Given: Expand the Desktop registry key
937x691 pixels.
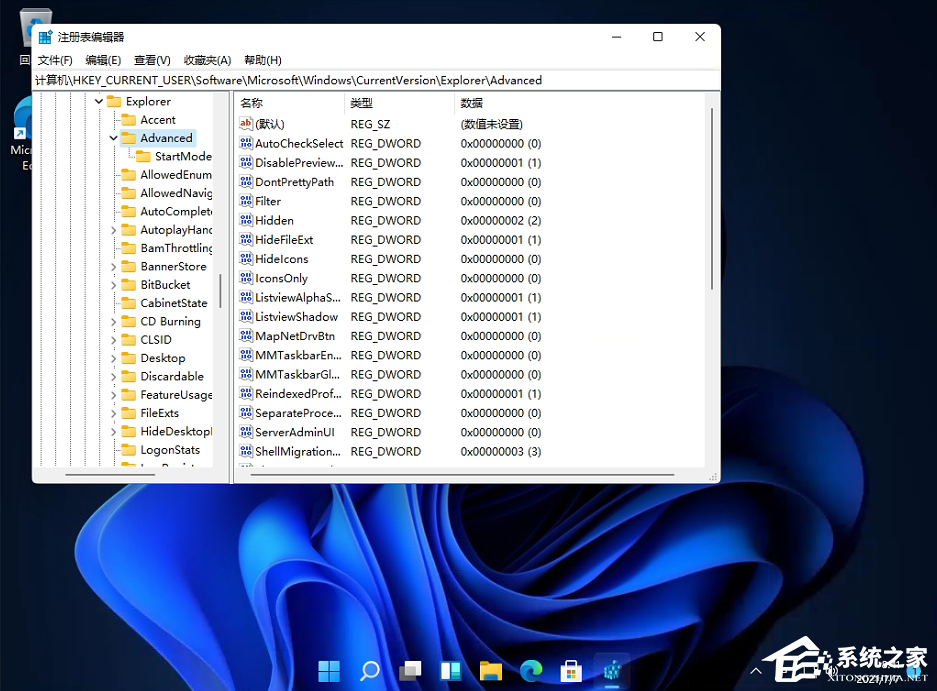Looking at the screenshot, I should point(113,357).
